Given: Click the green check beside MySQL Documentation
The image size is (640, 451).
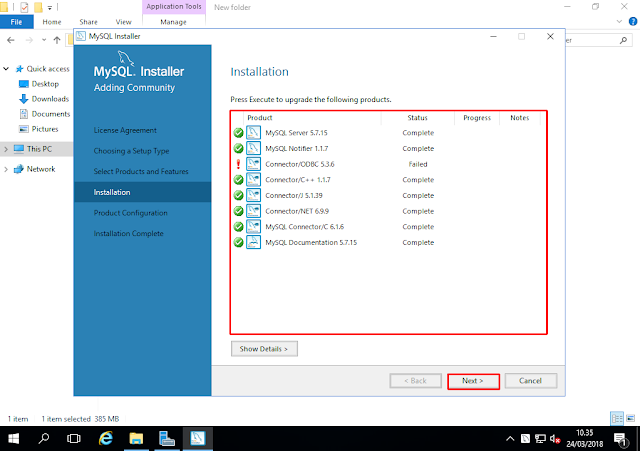Looking at the screenshot, I should (238, 242).
